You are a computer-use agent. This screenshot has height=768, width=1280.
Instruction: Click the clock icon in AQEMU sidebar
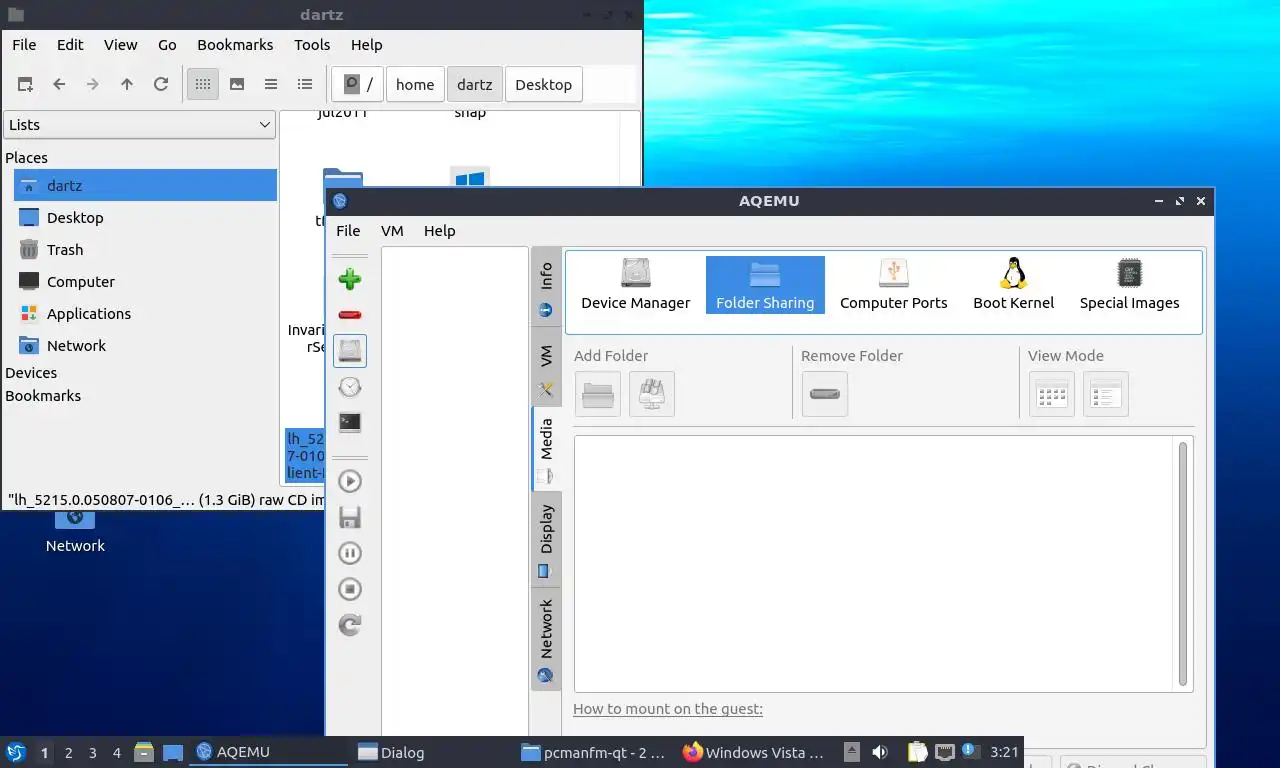(350, 387)
